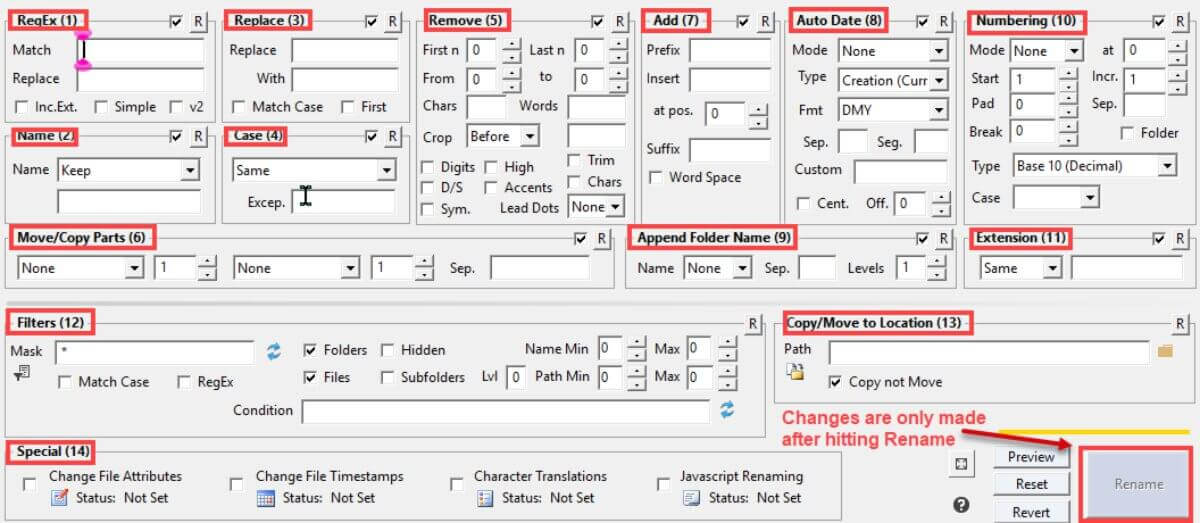Open the Change File Attributes status icon
The height and width of the screenshot is (523, 1200).
[59, 498]
